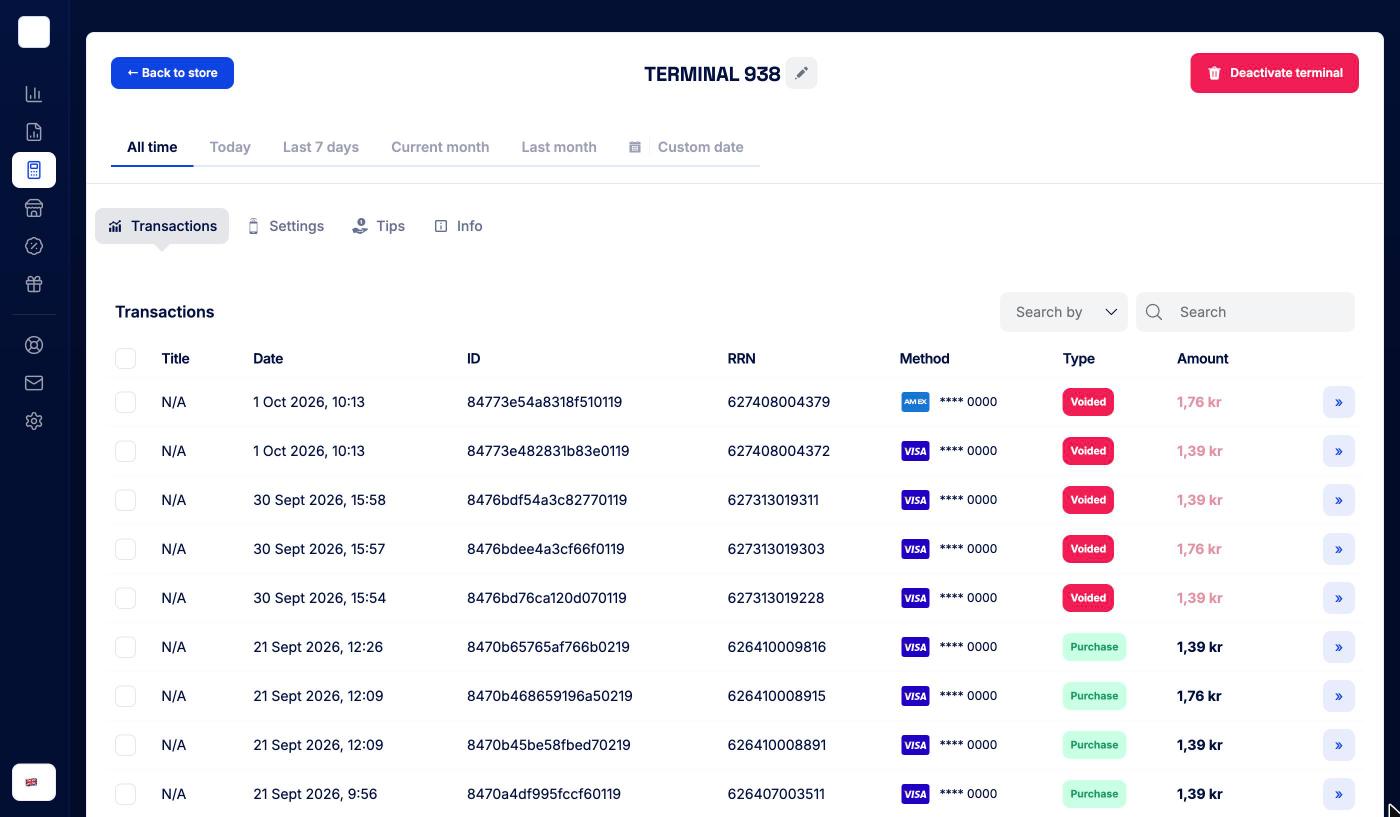This screenshot has width=1400, height=817.
Task: Open the Settings tab
Action: click(286, 226)
